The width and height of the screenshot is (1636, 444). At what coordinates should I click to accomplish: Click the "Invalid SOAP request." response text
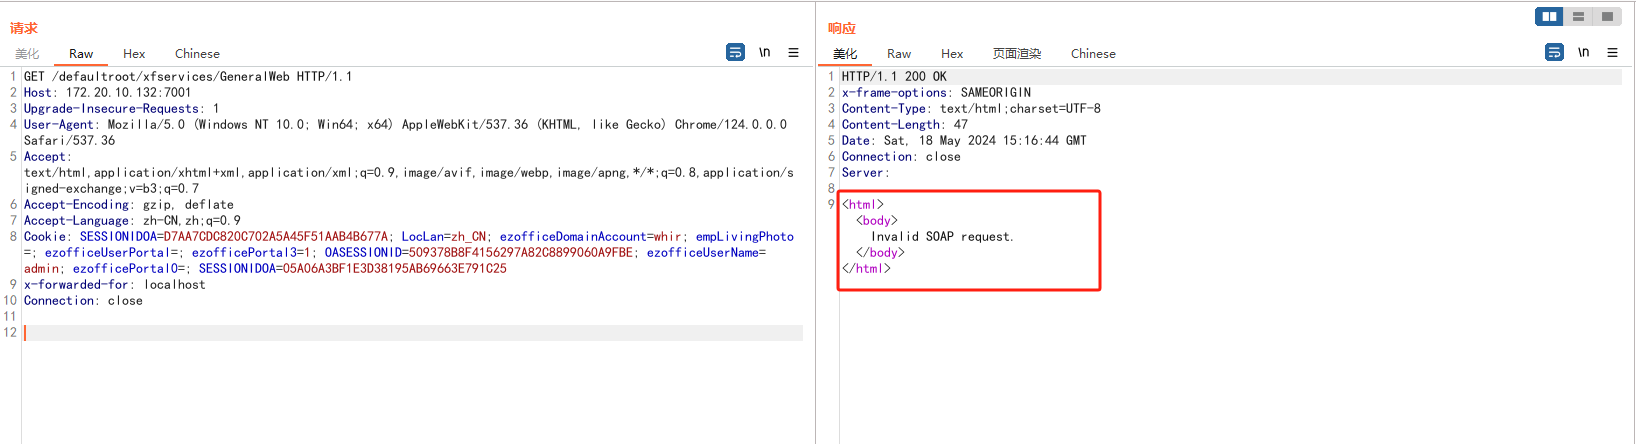tap(942, 237)
